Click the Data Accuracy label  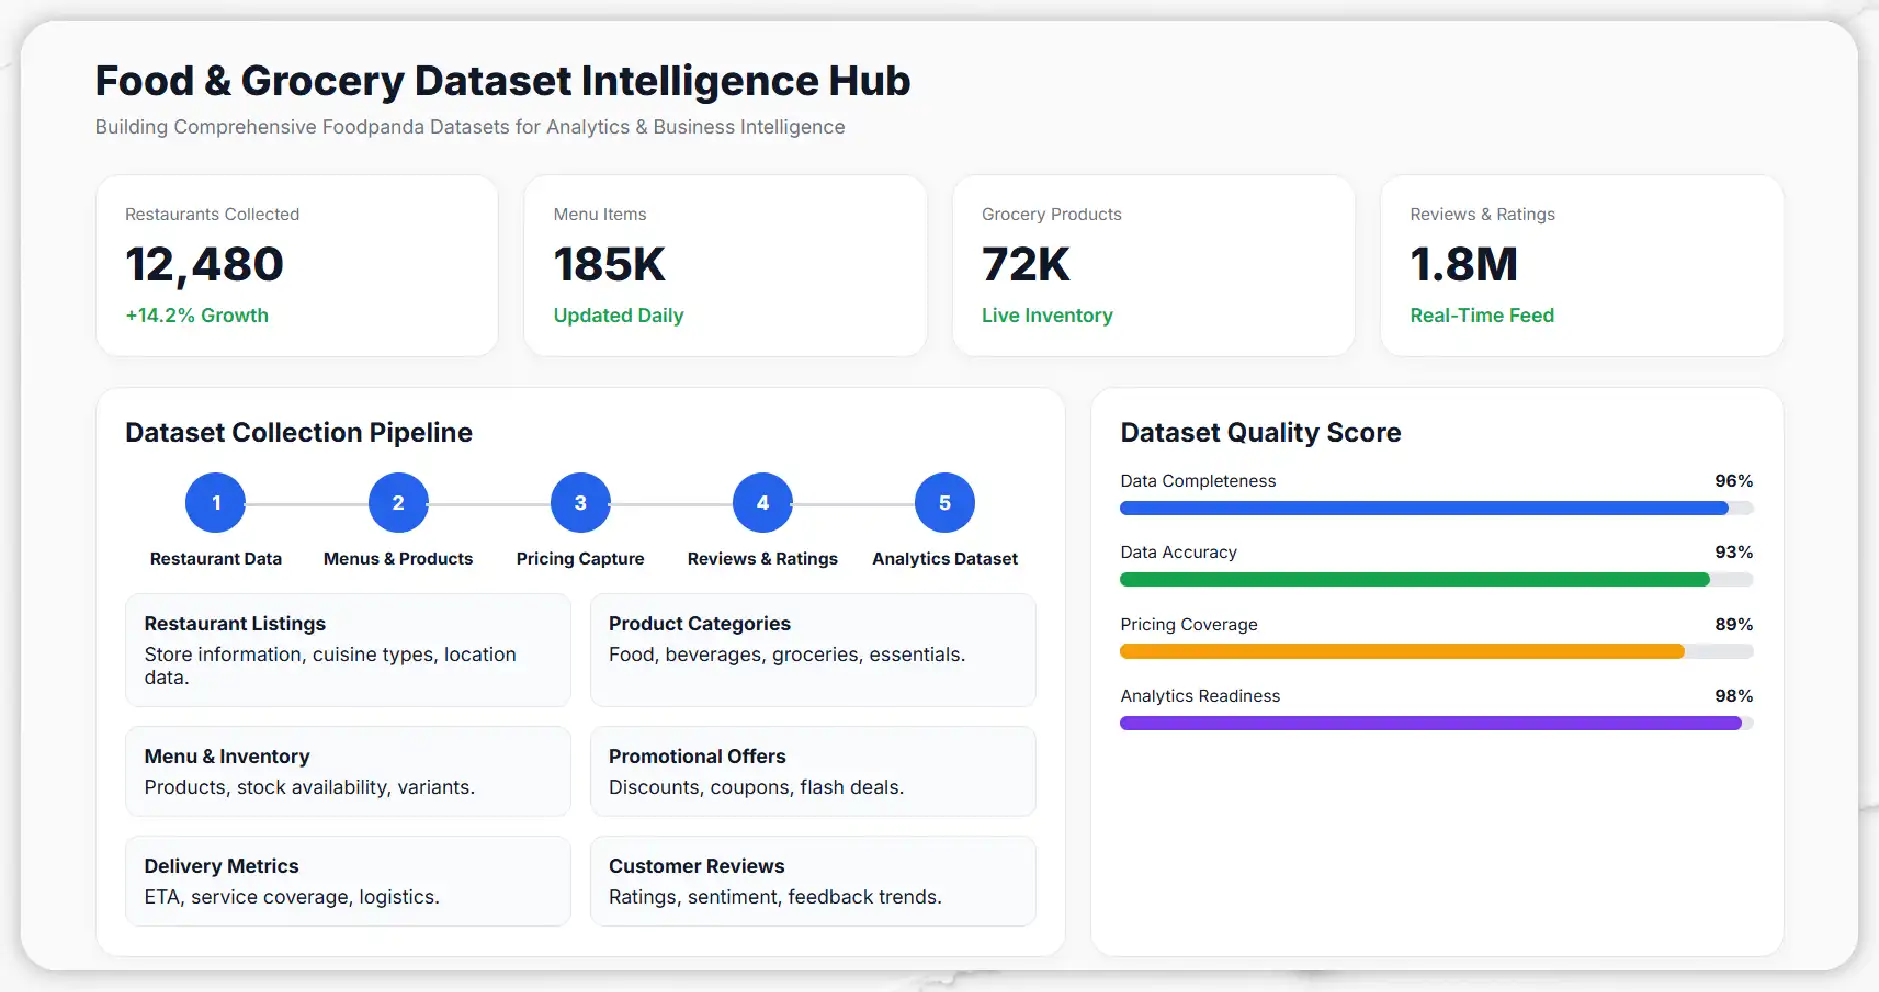click(1178, 553)
